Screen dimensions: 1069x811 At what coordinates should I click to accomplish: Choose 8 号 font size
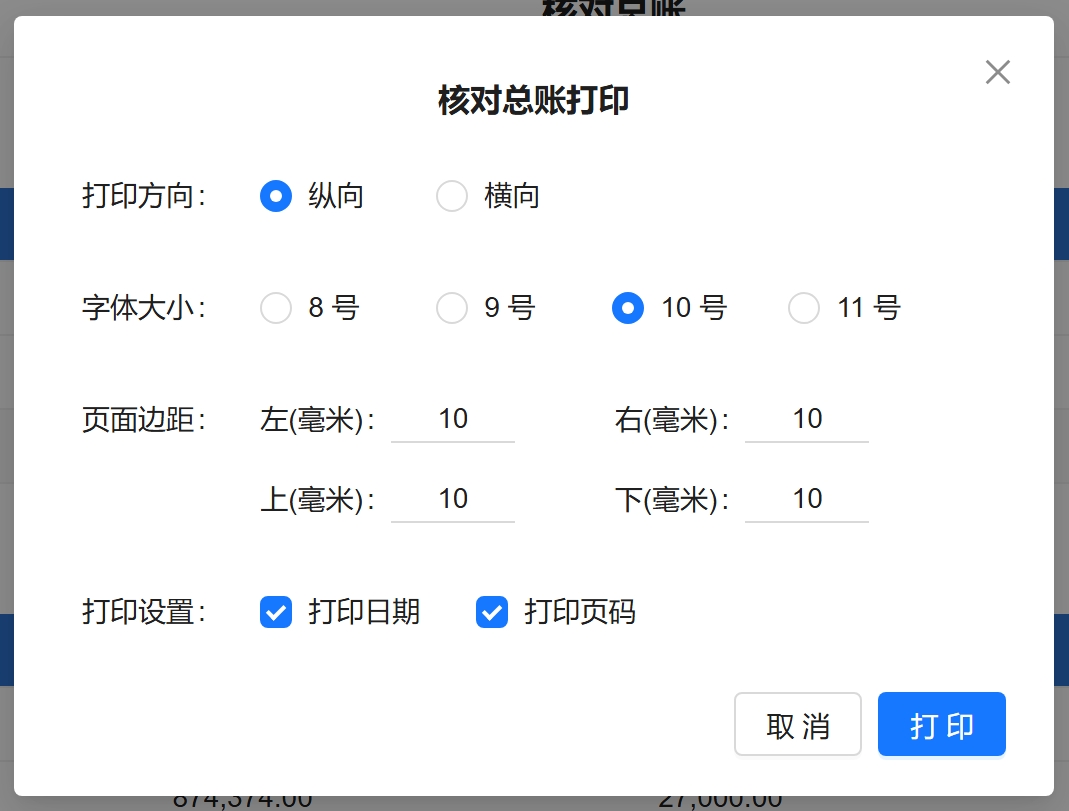pyautogui.click(x=276, y=308)
